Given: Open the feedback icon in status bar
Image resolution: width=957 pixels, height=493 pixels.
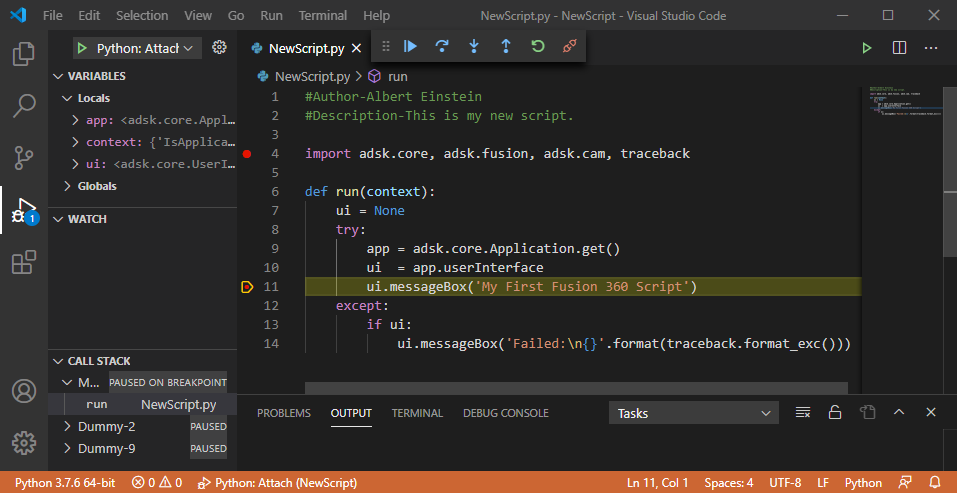Looking at the screenshot, I should pos(906,483).
